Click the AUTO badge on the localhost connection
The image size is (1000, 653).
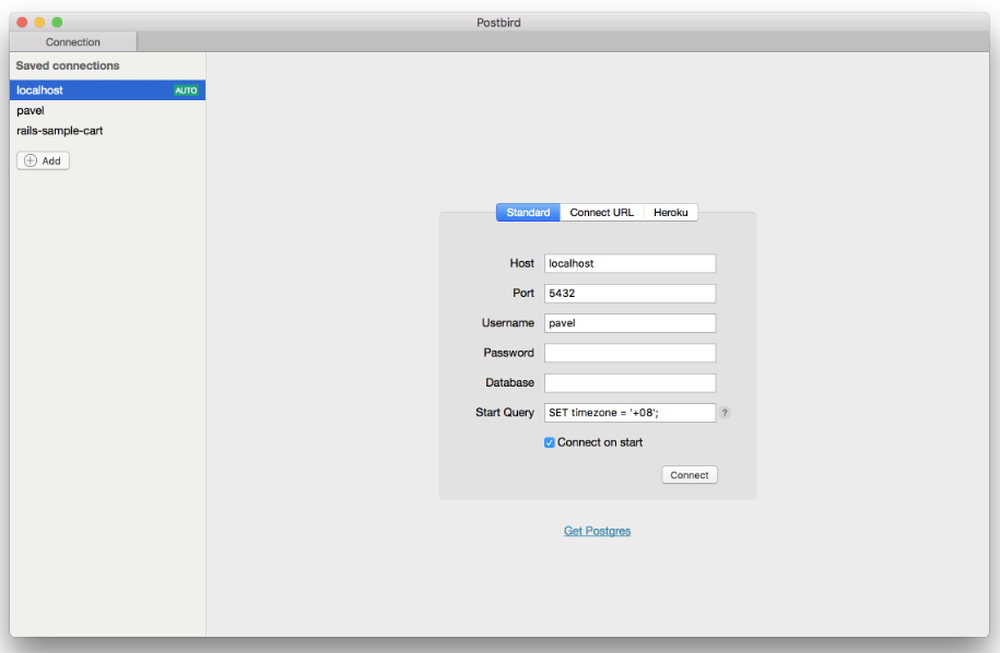pyautogui.click(x=186, y=89)
